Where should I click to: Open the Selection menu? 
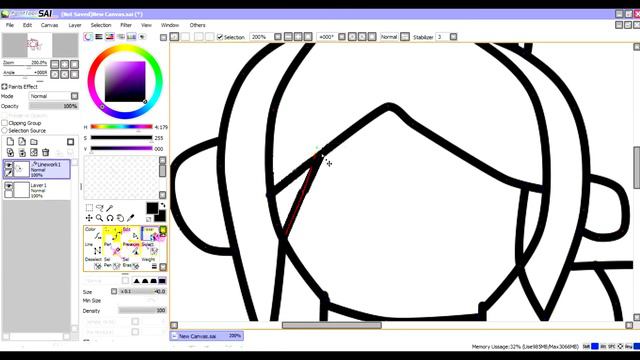pos(101,25)
